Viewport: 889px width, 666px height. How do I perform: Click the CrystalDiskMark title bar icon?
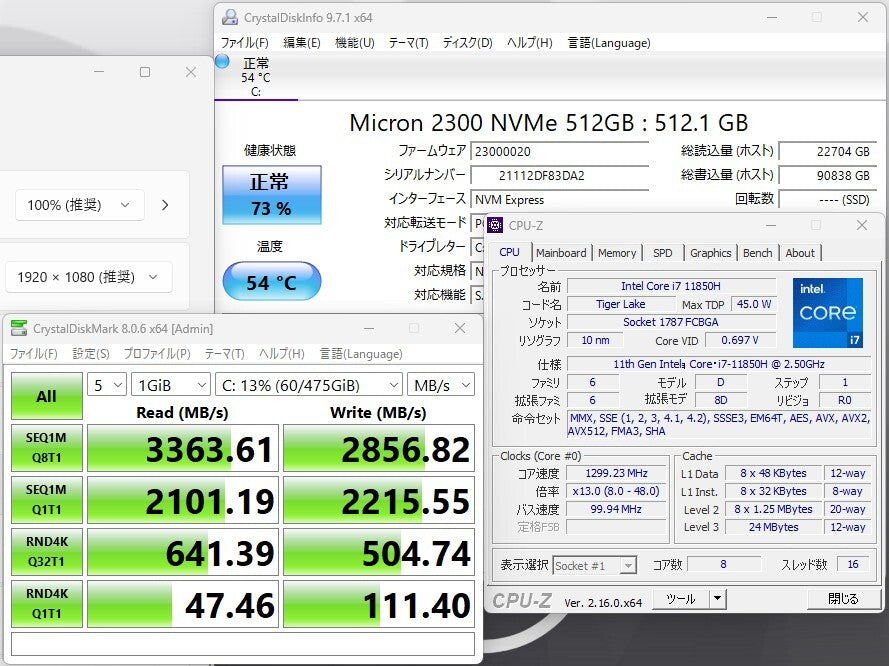[19, 328]
